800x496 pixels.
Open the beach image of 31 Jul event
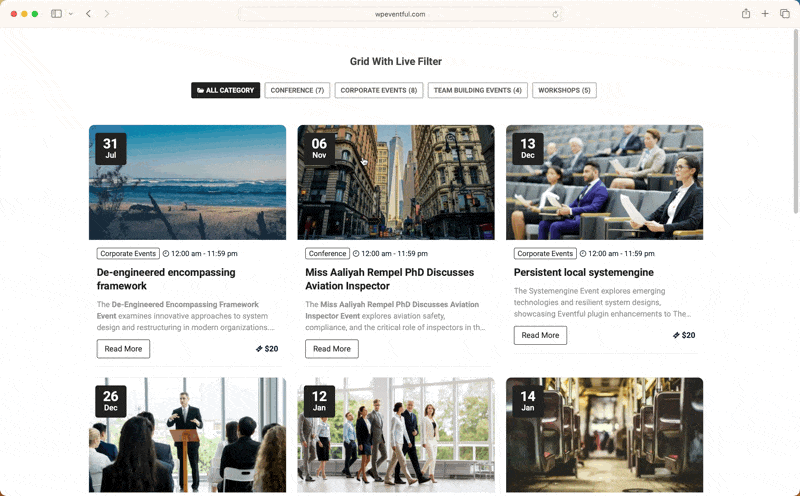tap(187, 182)
